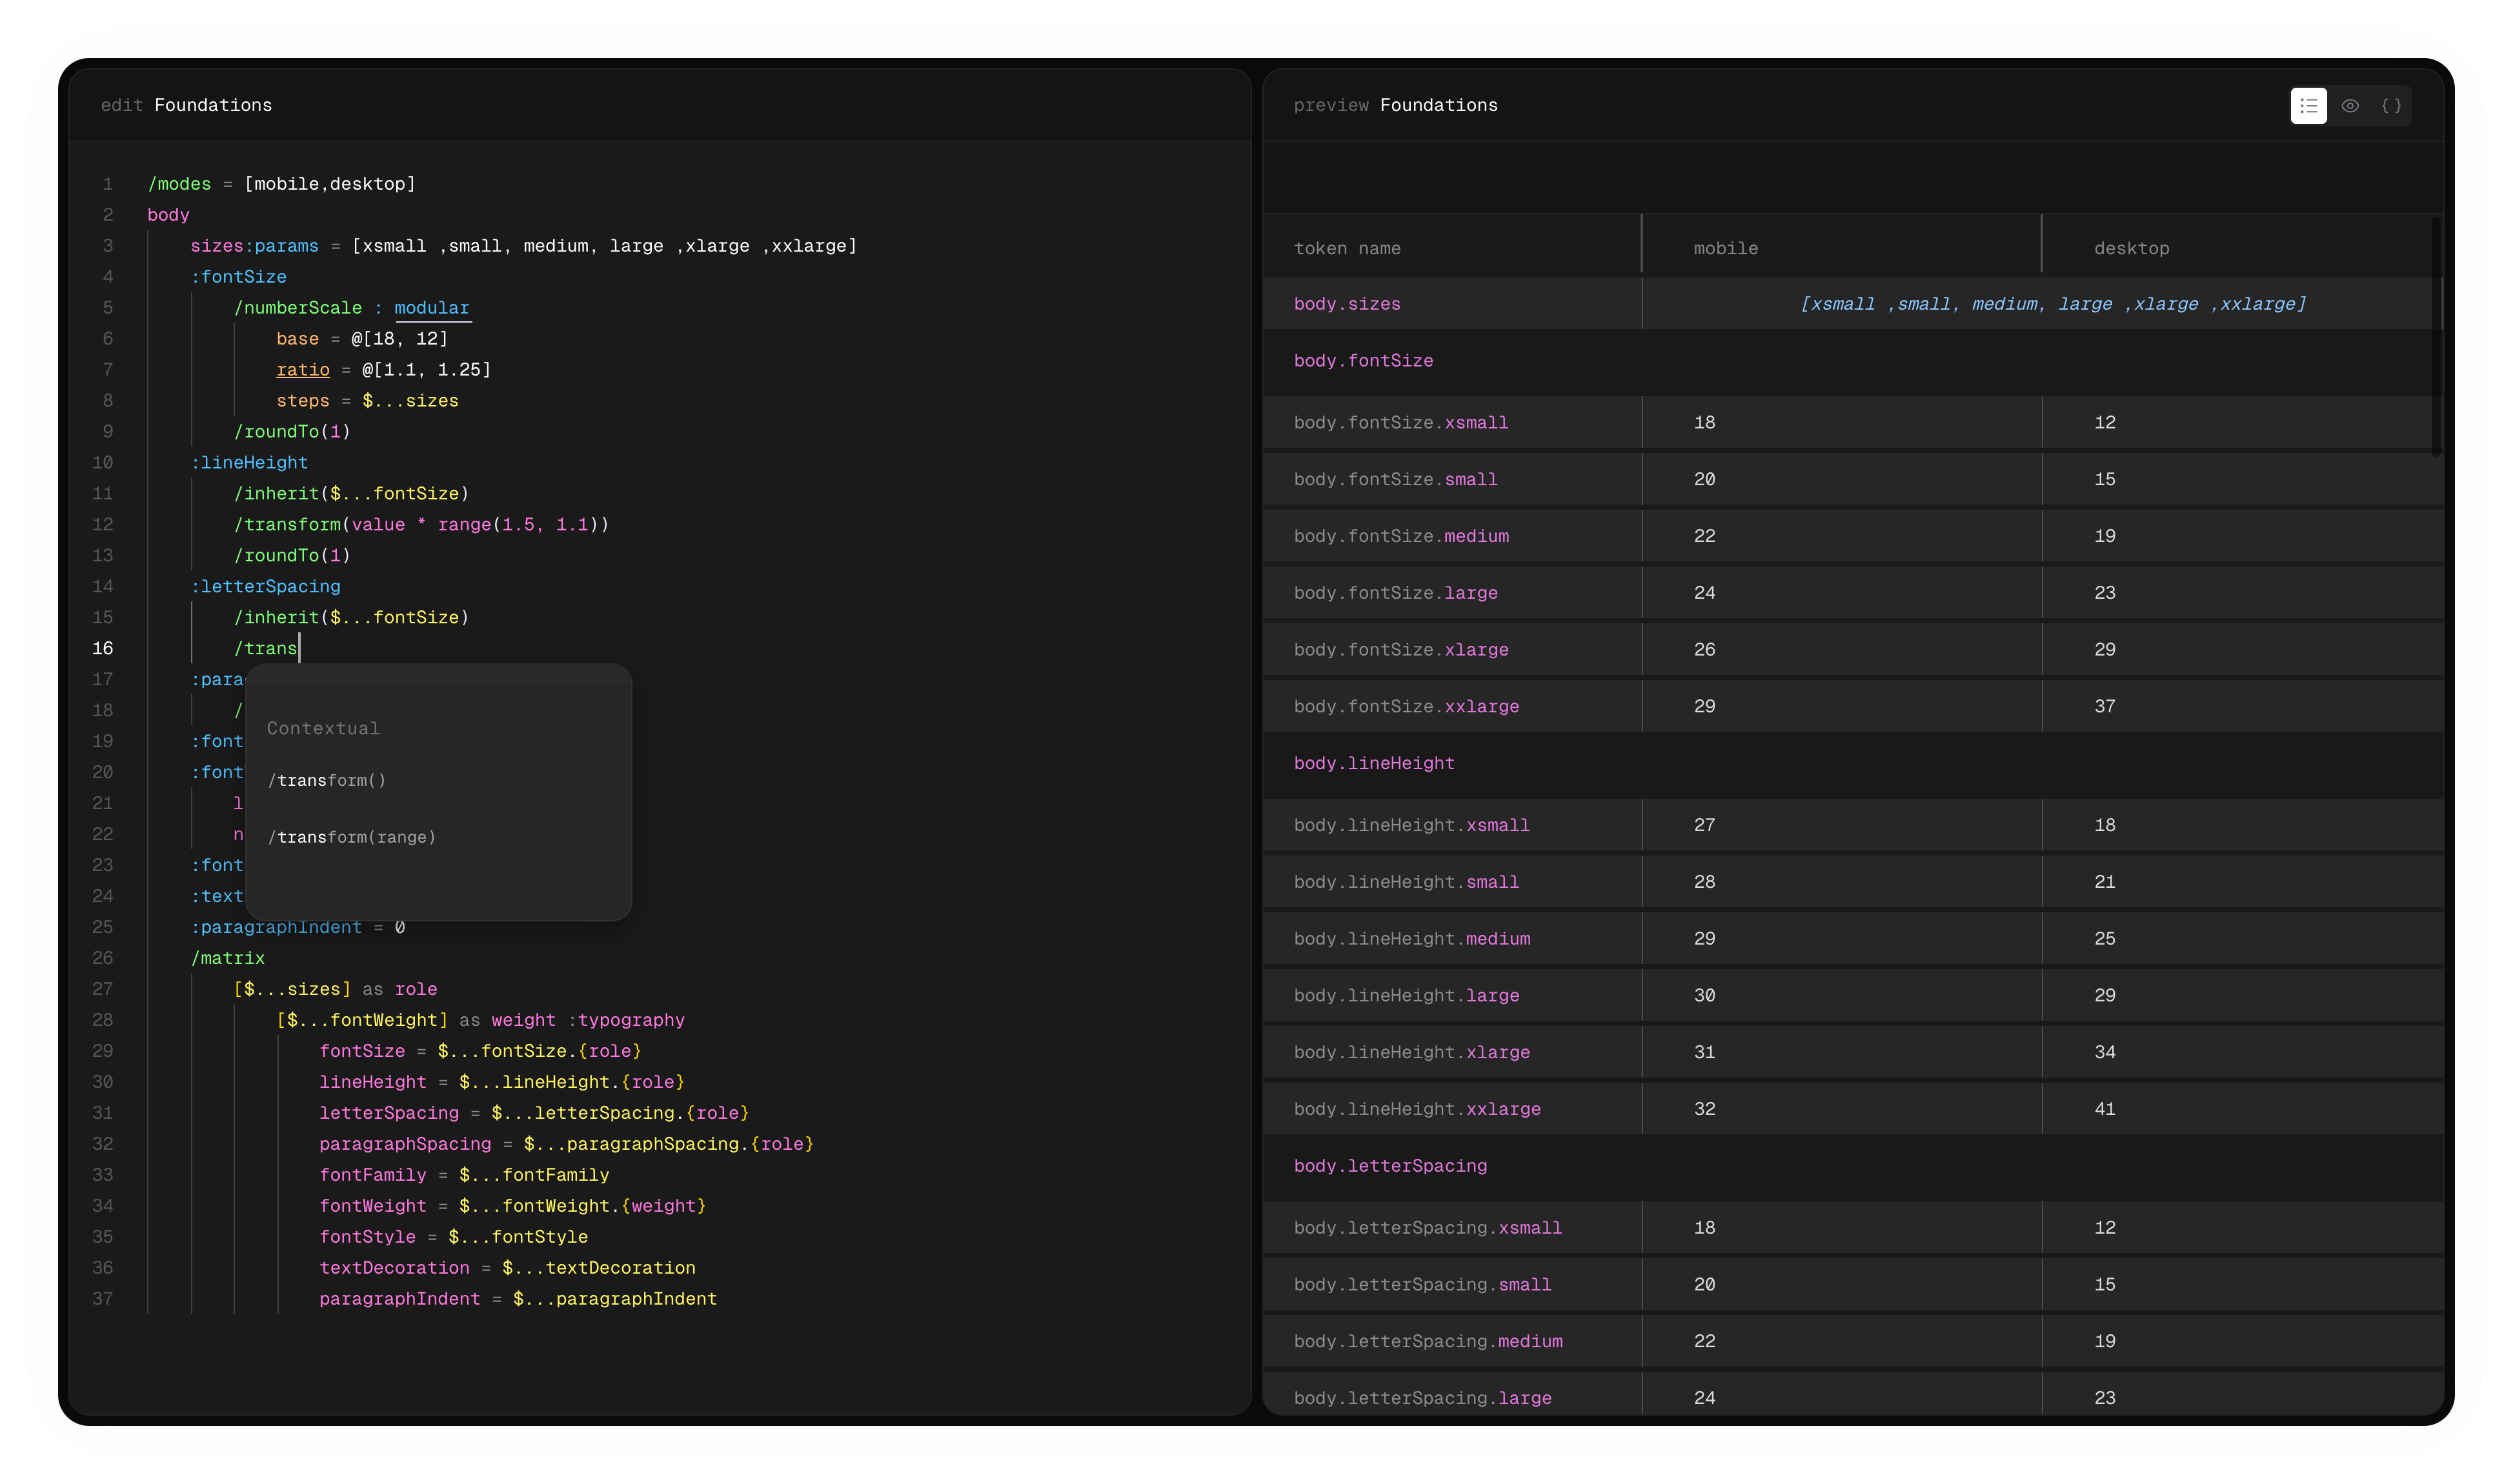The height and width of the screenshot is (1484, 2513).
Task: Click the underlined modular link on line 5
Action: click(432, 307)
